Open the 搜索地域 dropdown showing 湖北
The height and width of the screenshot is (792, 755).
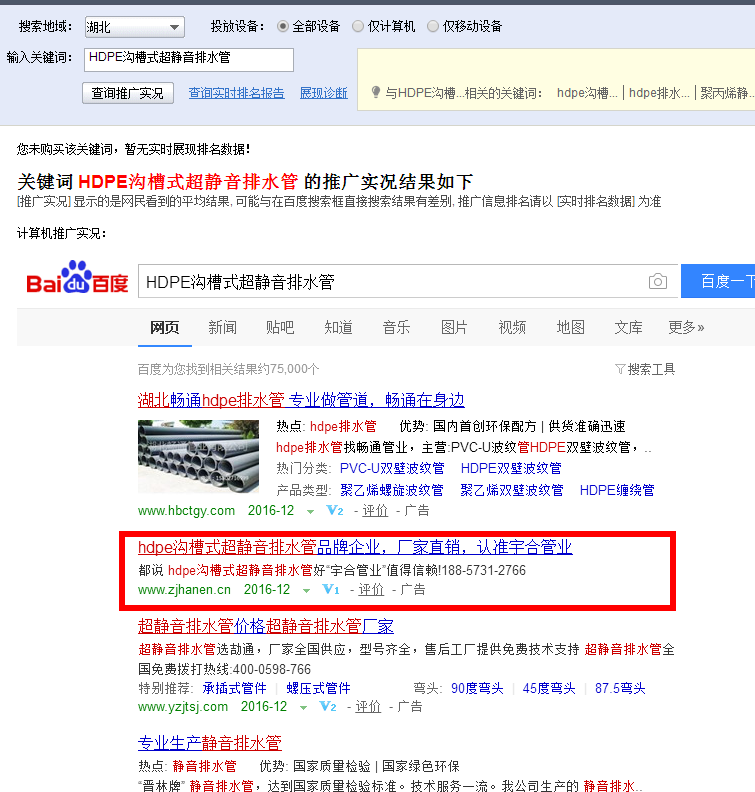tap(135, 27)
